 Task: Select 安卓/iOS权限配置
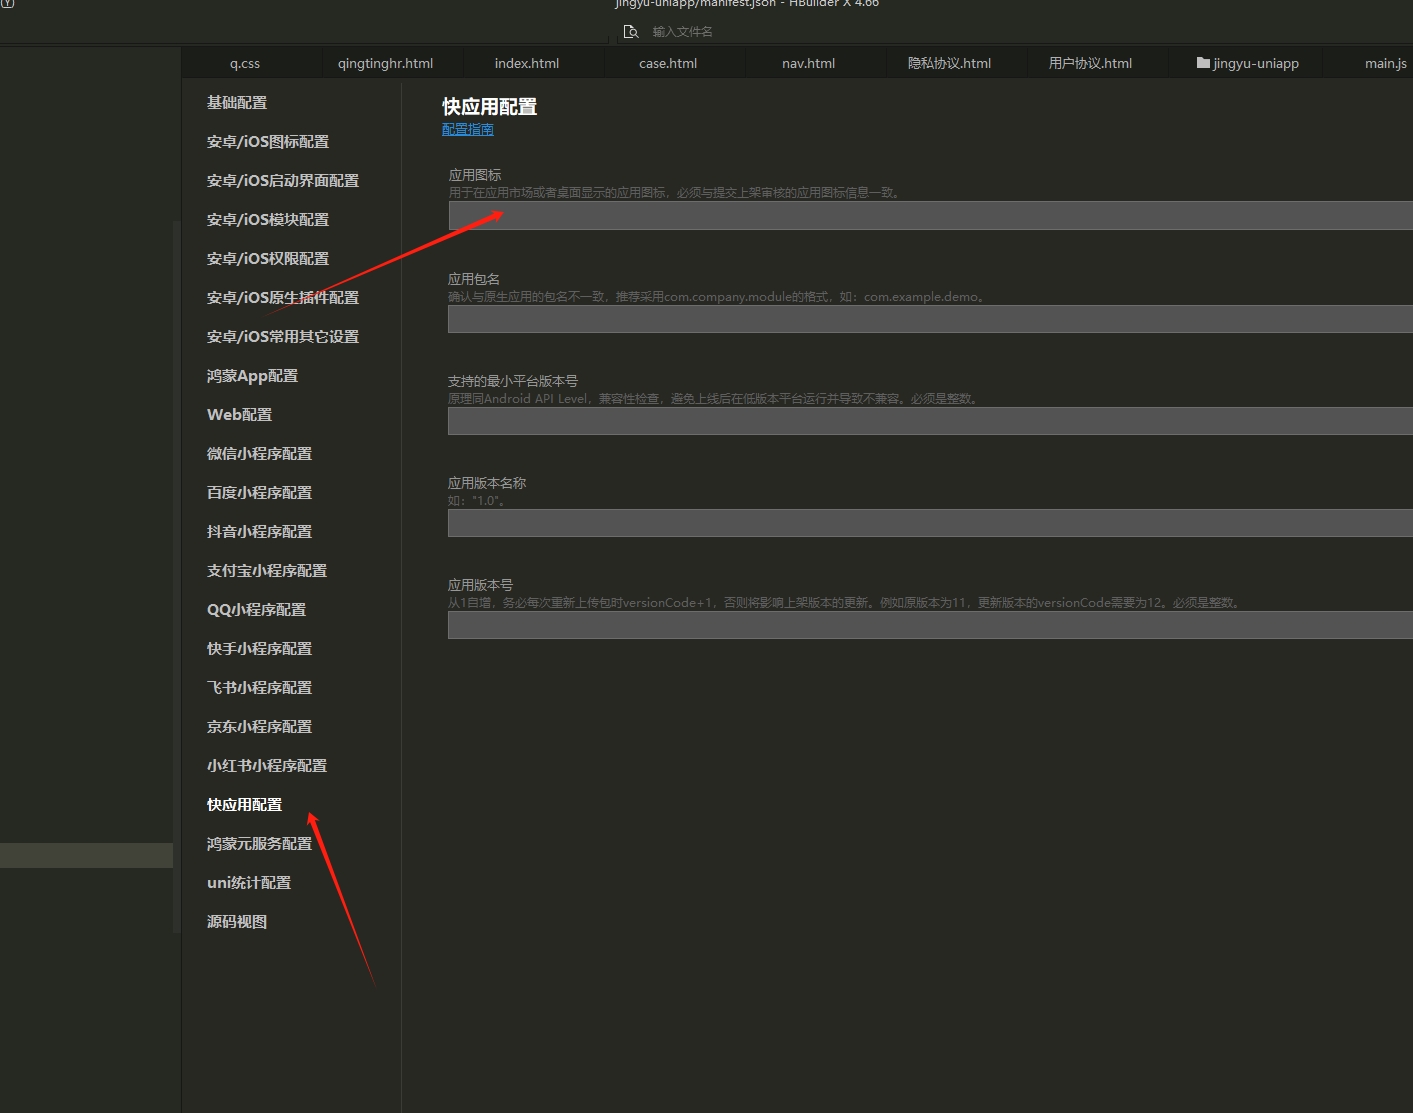268,259
